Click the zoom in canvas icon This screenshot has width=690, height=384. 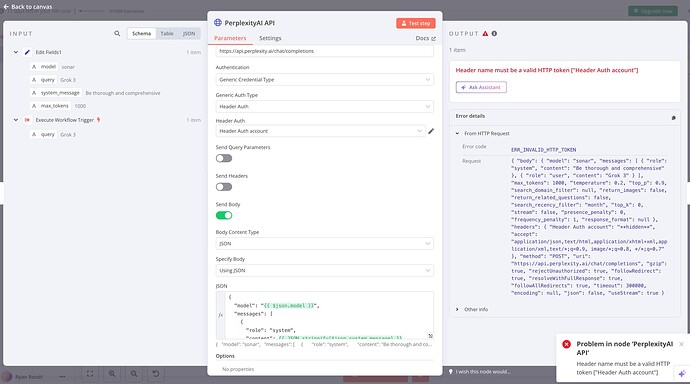(112, 374)
